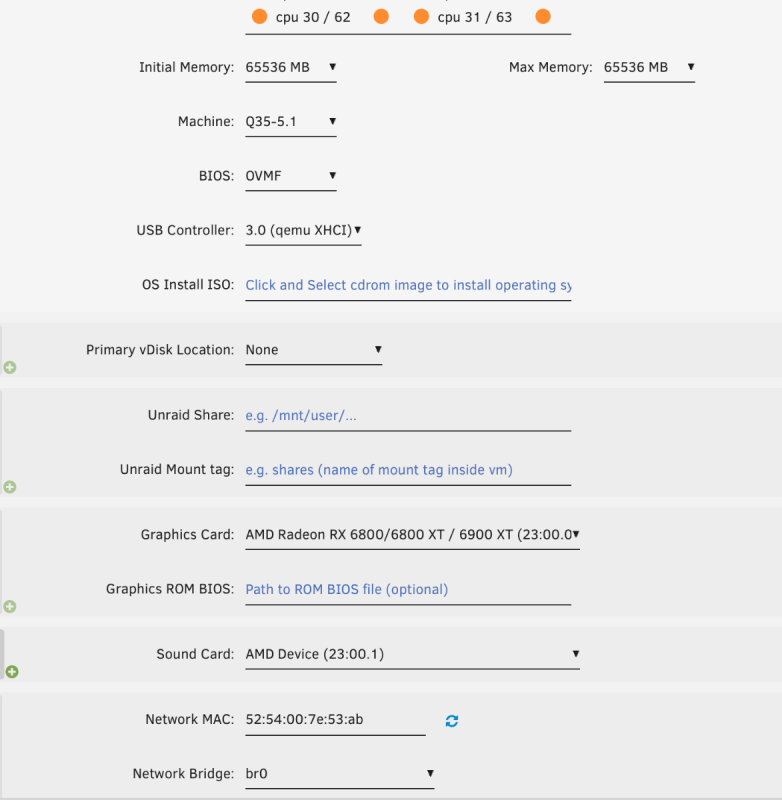Screen dimensions: 782x800
Task: Add another vDisk with green plus icon
Action: pos(10,368)
